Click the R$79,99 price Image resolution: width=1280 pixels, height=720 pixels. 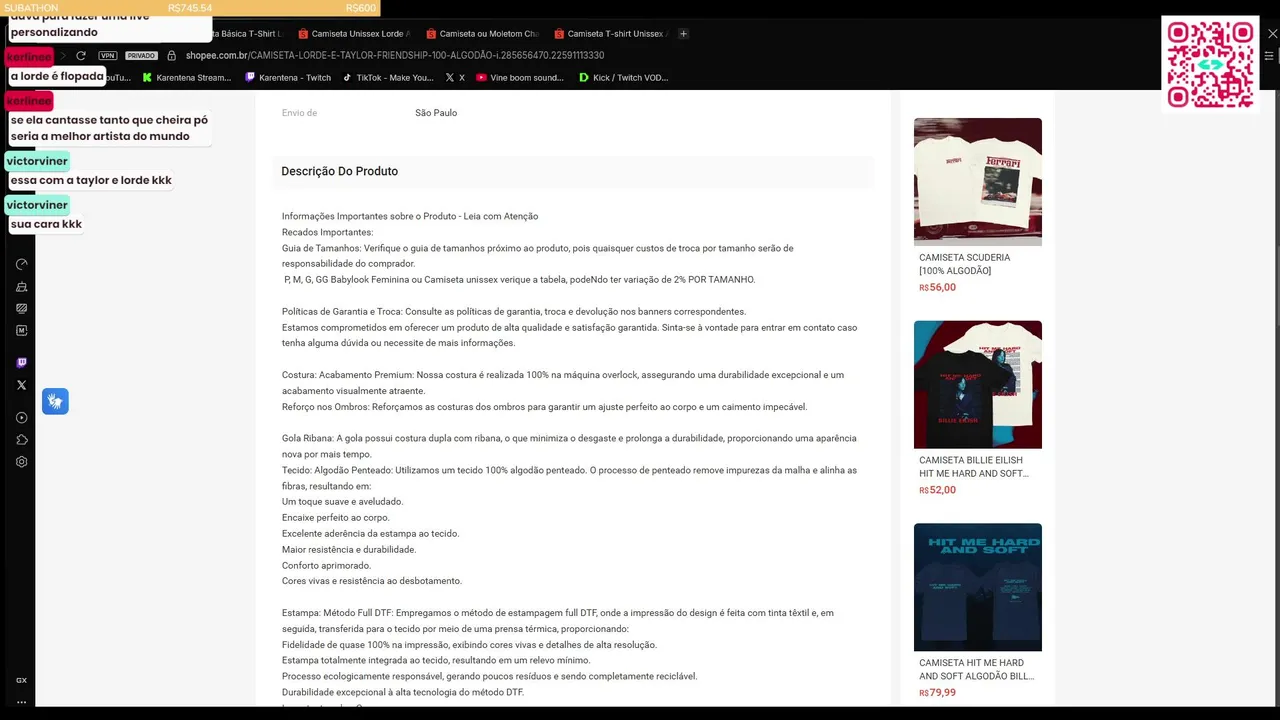tap(938, 692)
